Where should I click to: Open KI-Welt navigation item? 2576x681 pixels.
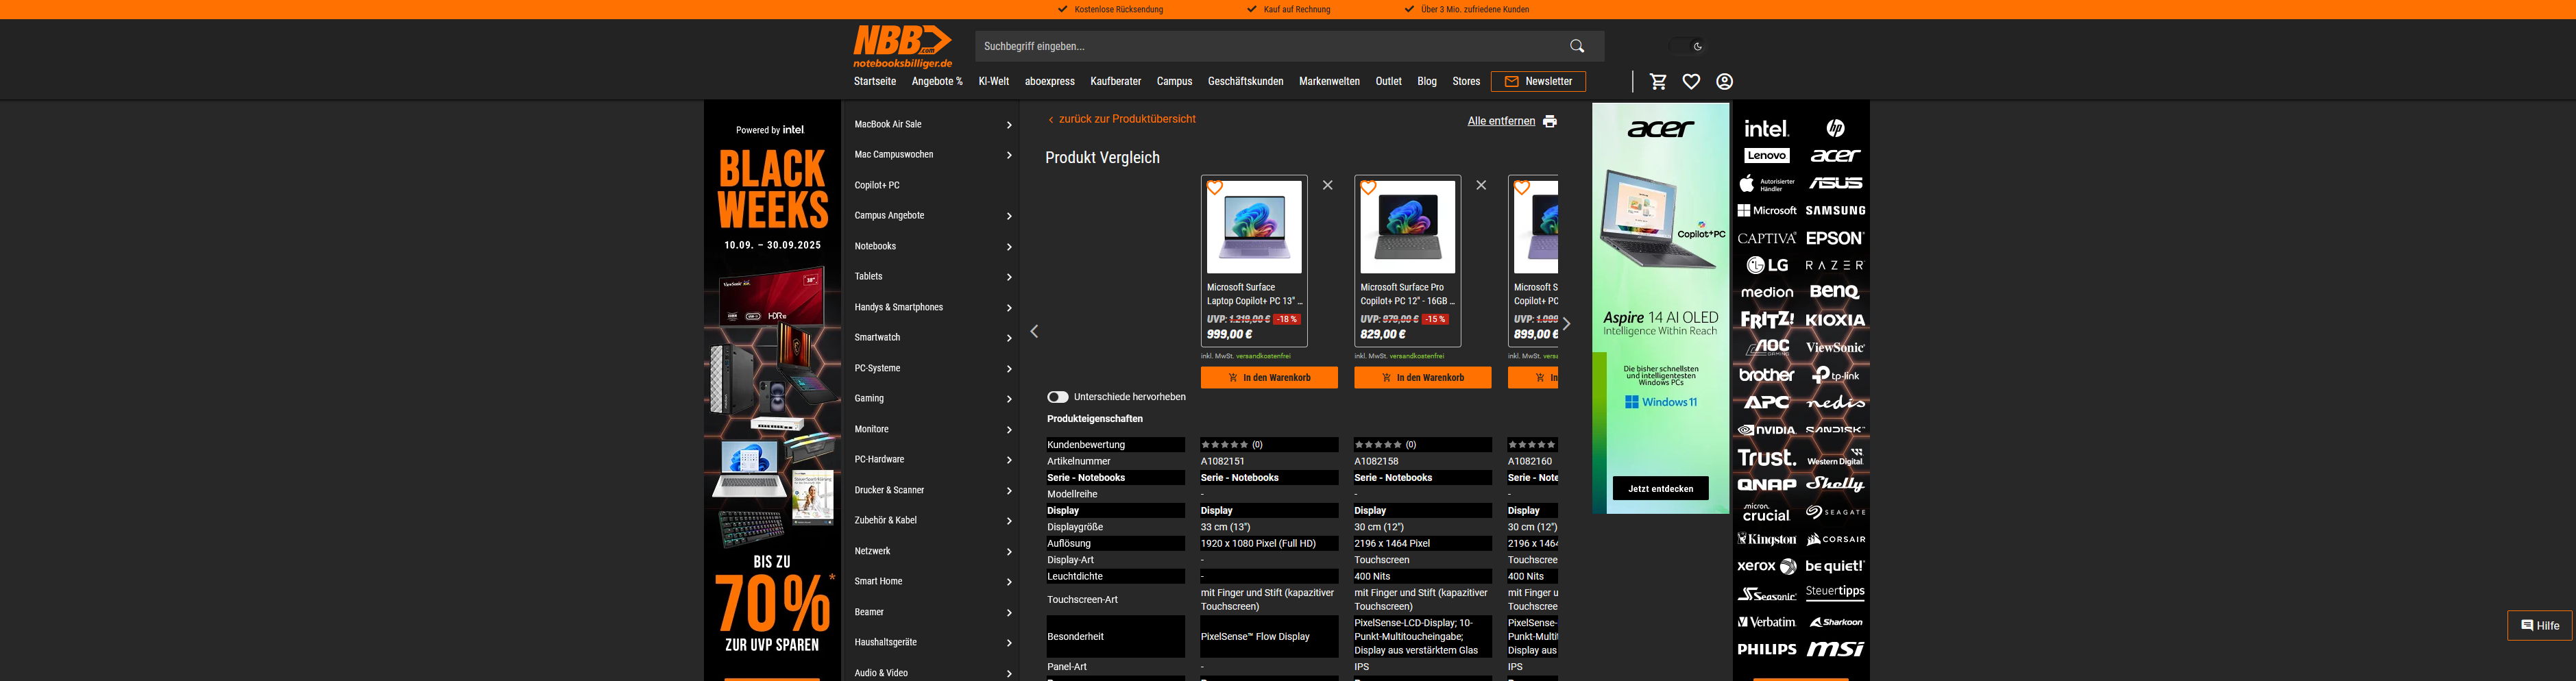(x=993, y=82)
